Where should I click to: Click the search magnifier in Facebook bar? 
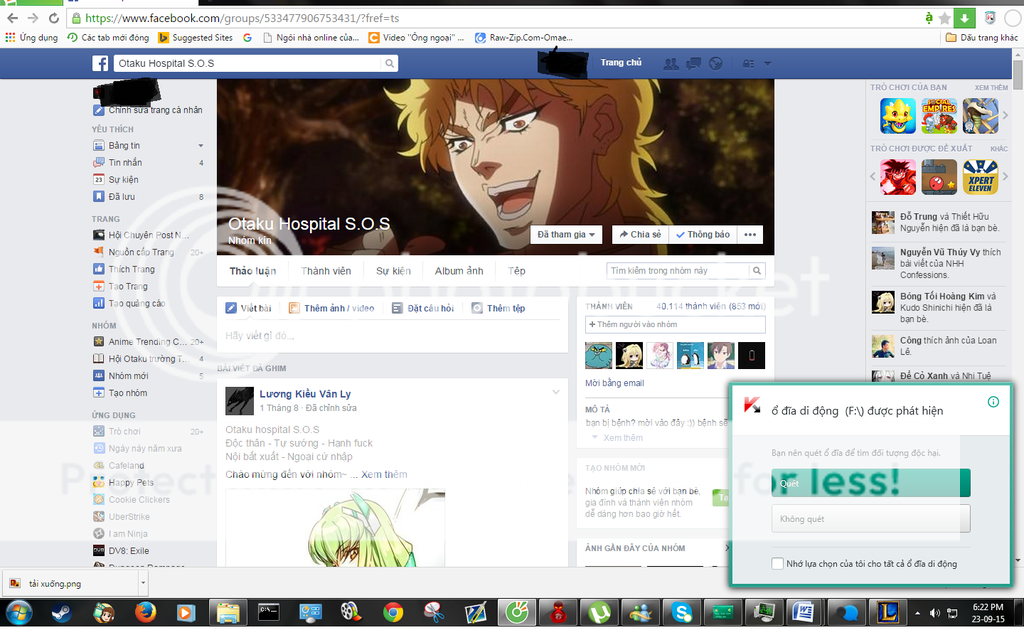[389, 63]
